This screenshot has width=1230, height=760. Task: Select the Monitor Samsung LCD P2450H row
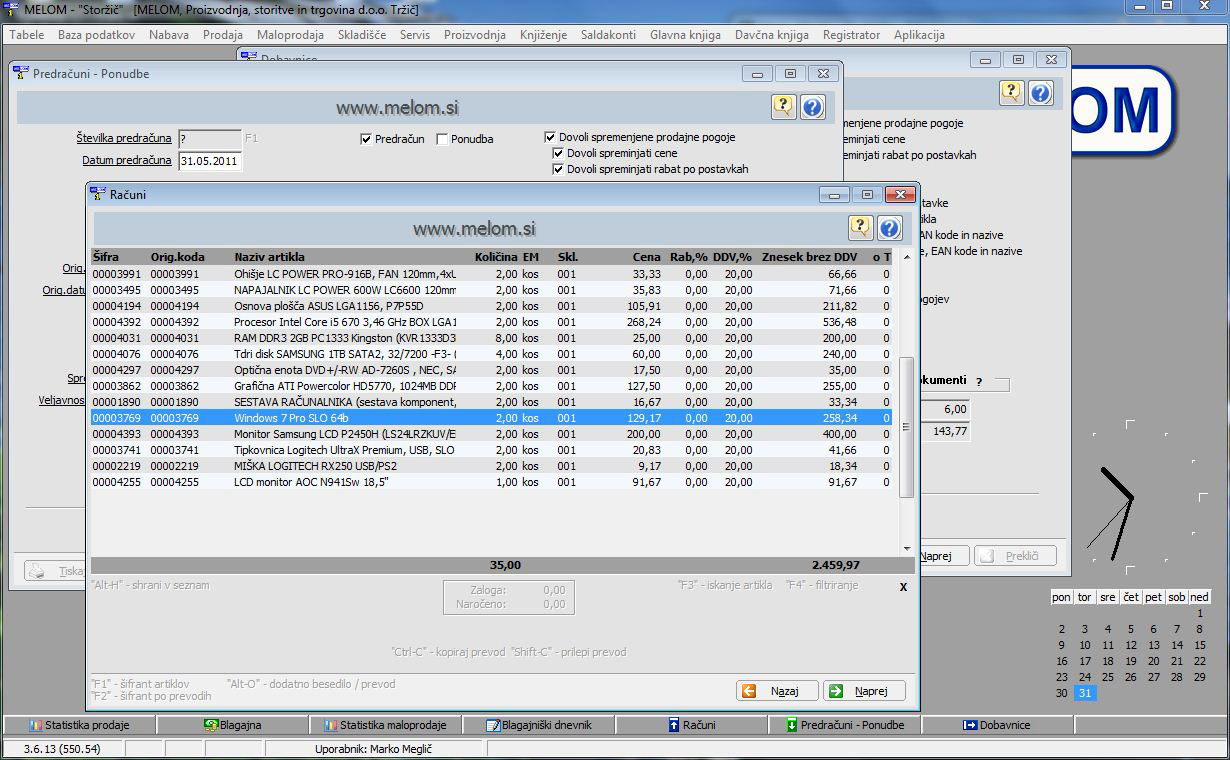pos(344,434)
